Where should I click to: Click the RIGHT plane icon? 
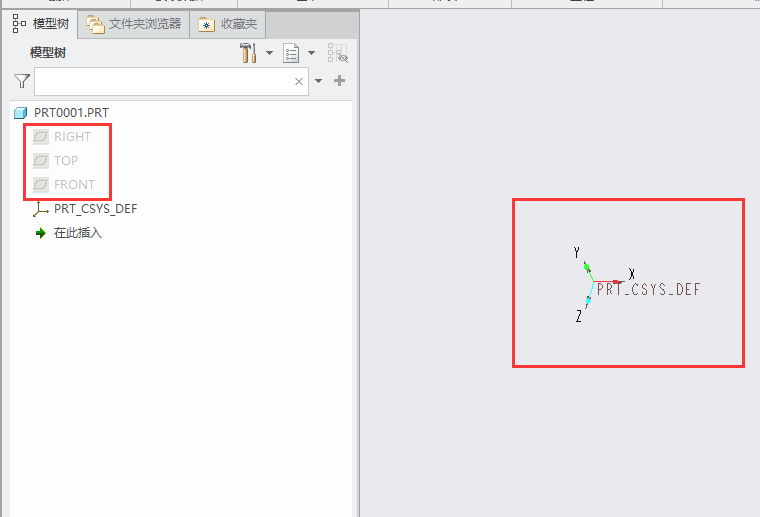41,137
